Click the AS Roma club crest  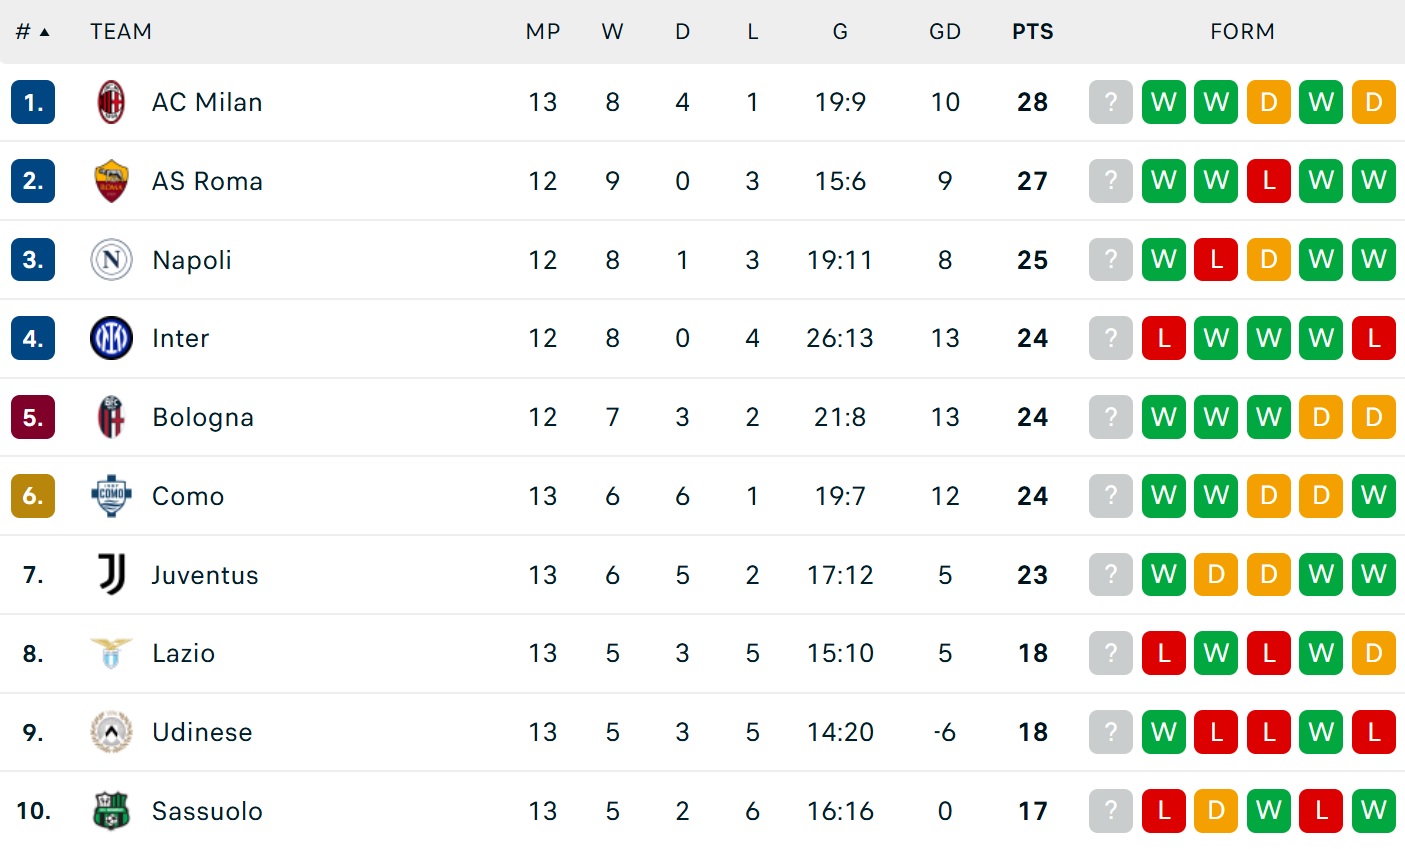click(x=111, y=181)
